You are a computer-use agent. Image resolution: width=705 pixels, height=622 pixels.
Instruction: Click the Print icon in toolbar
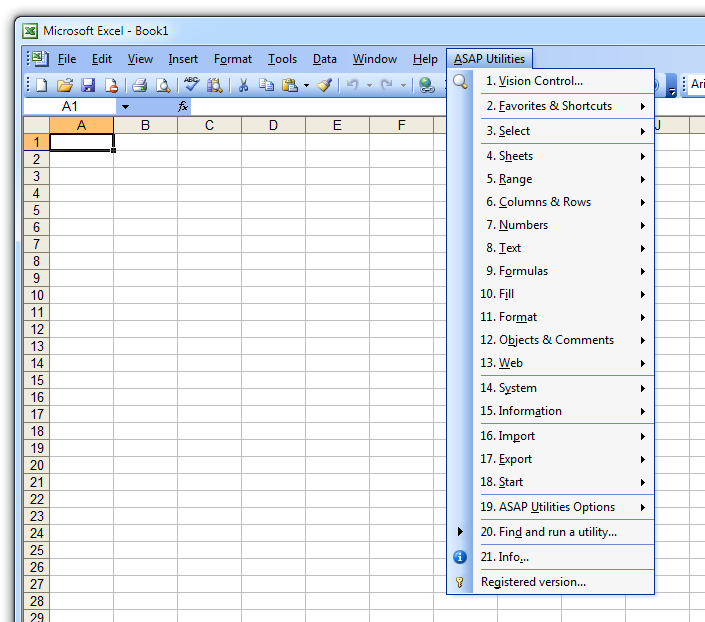pyautogui.click(x=140, y=86)
